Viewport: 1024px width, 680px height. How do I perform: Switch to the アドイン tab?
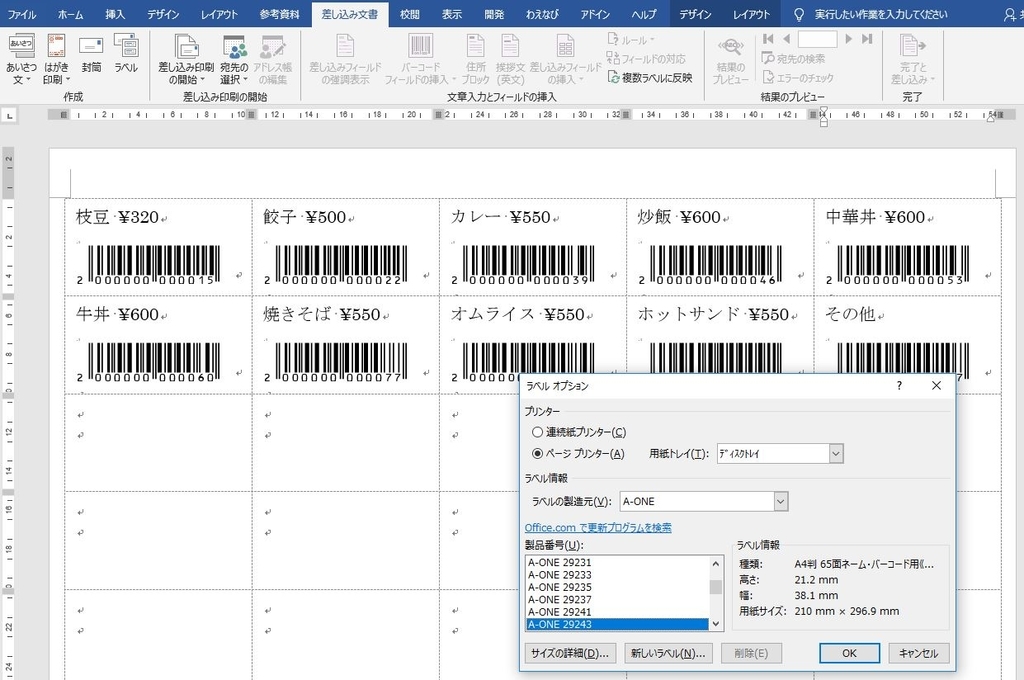pos(595,14)
